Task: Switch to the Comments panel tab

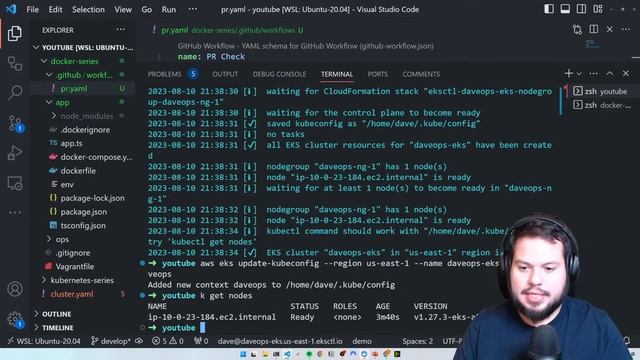Action: pyautogui.click(x=421, y=74)
